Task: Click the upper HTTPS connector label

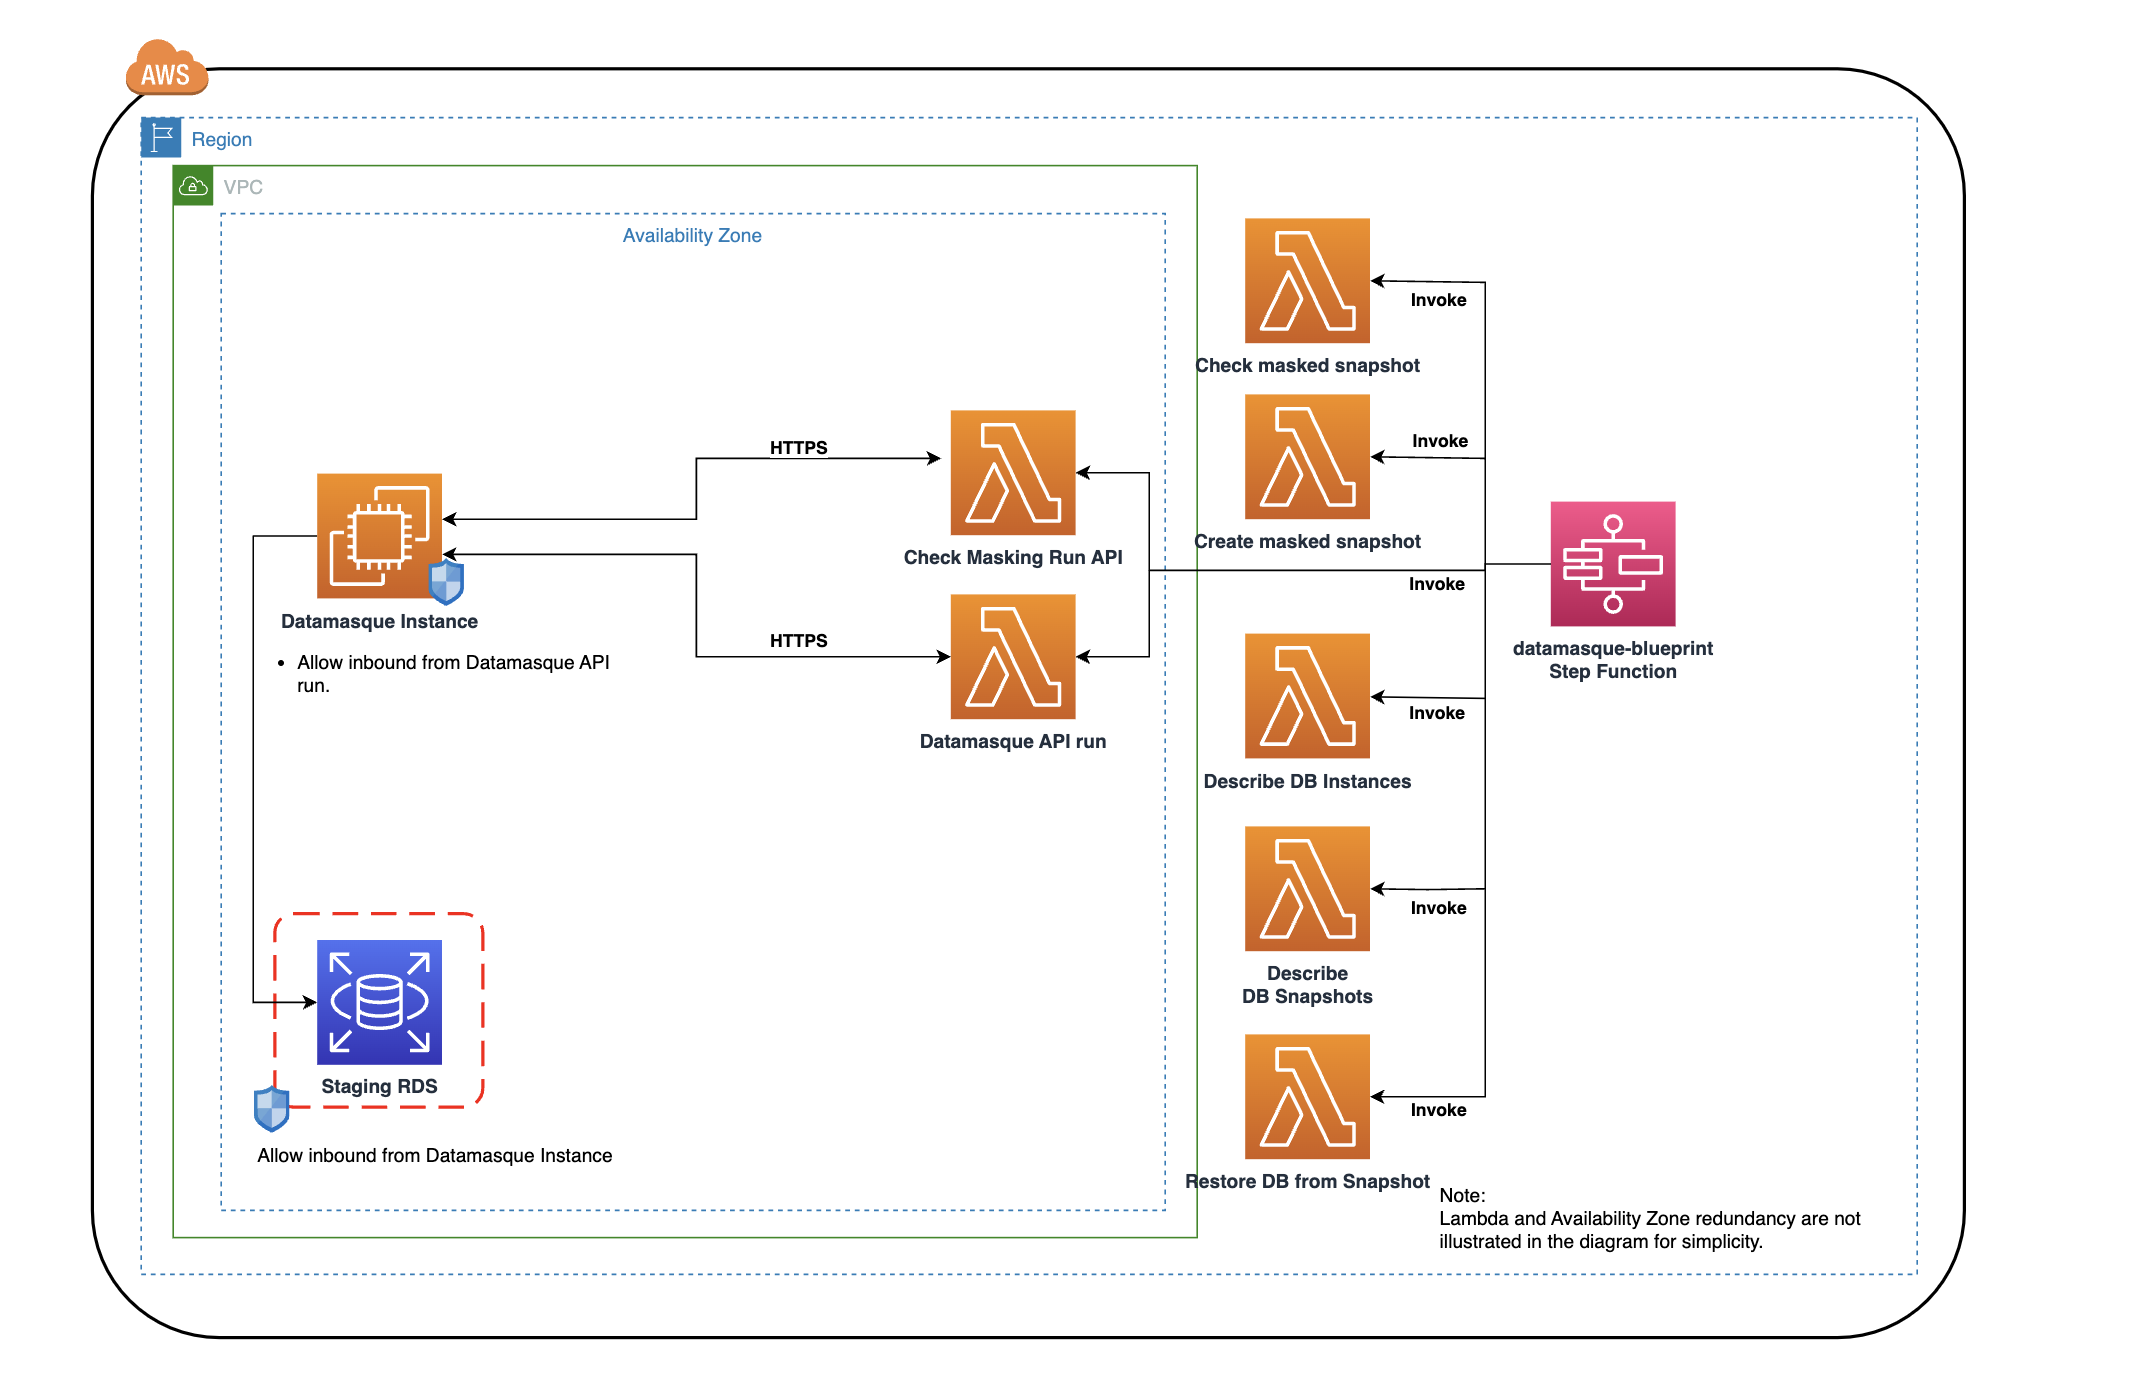Action: coord(798,447)
